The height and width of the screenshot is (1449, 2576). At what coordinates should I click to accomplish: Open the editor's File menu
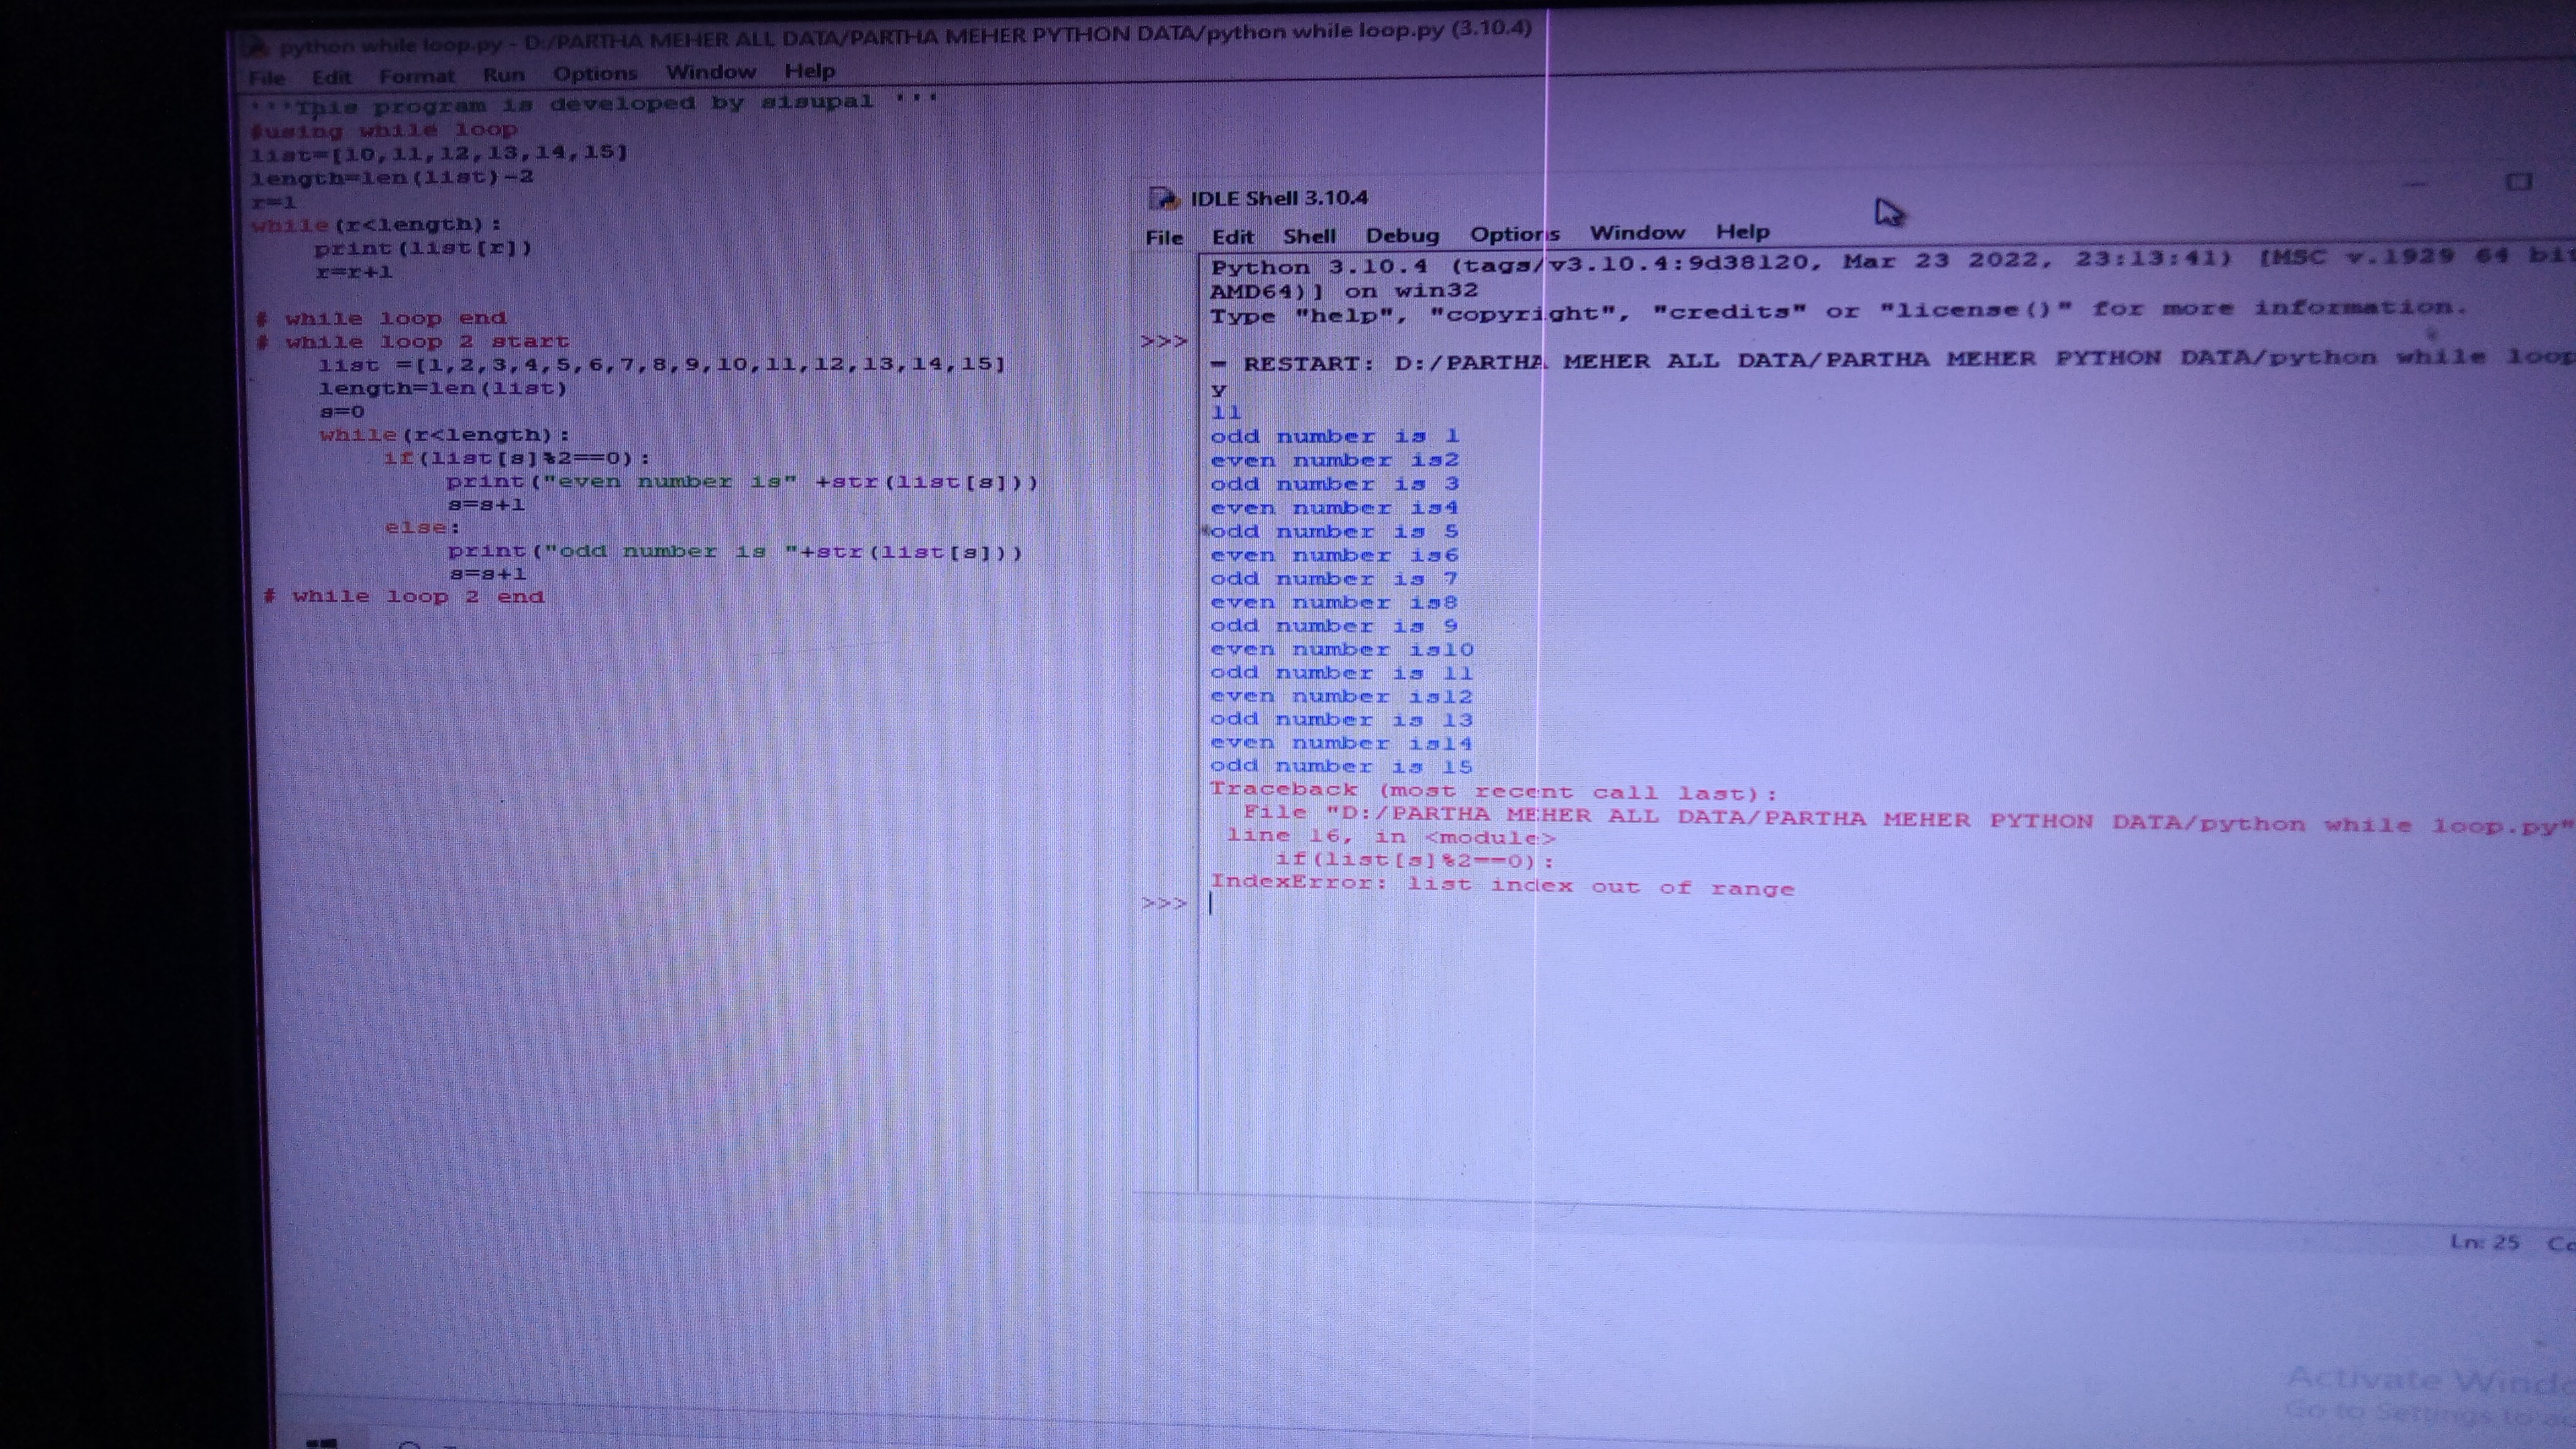pyautogui.click(x=266, y=78)
